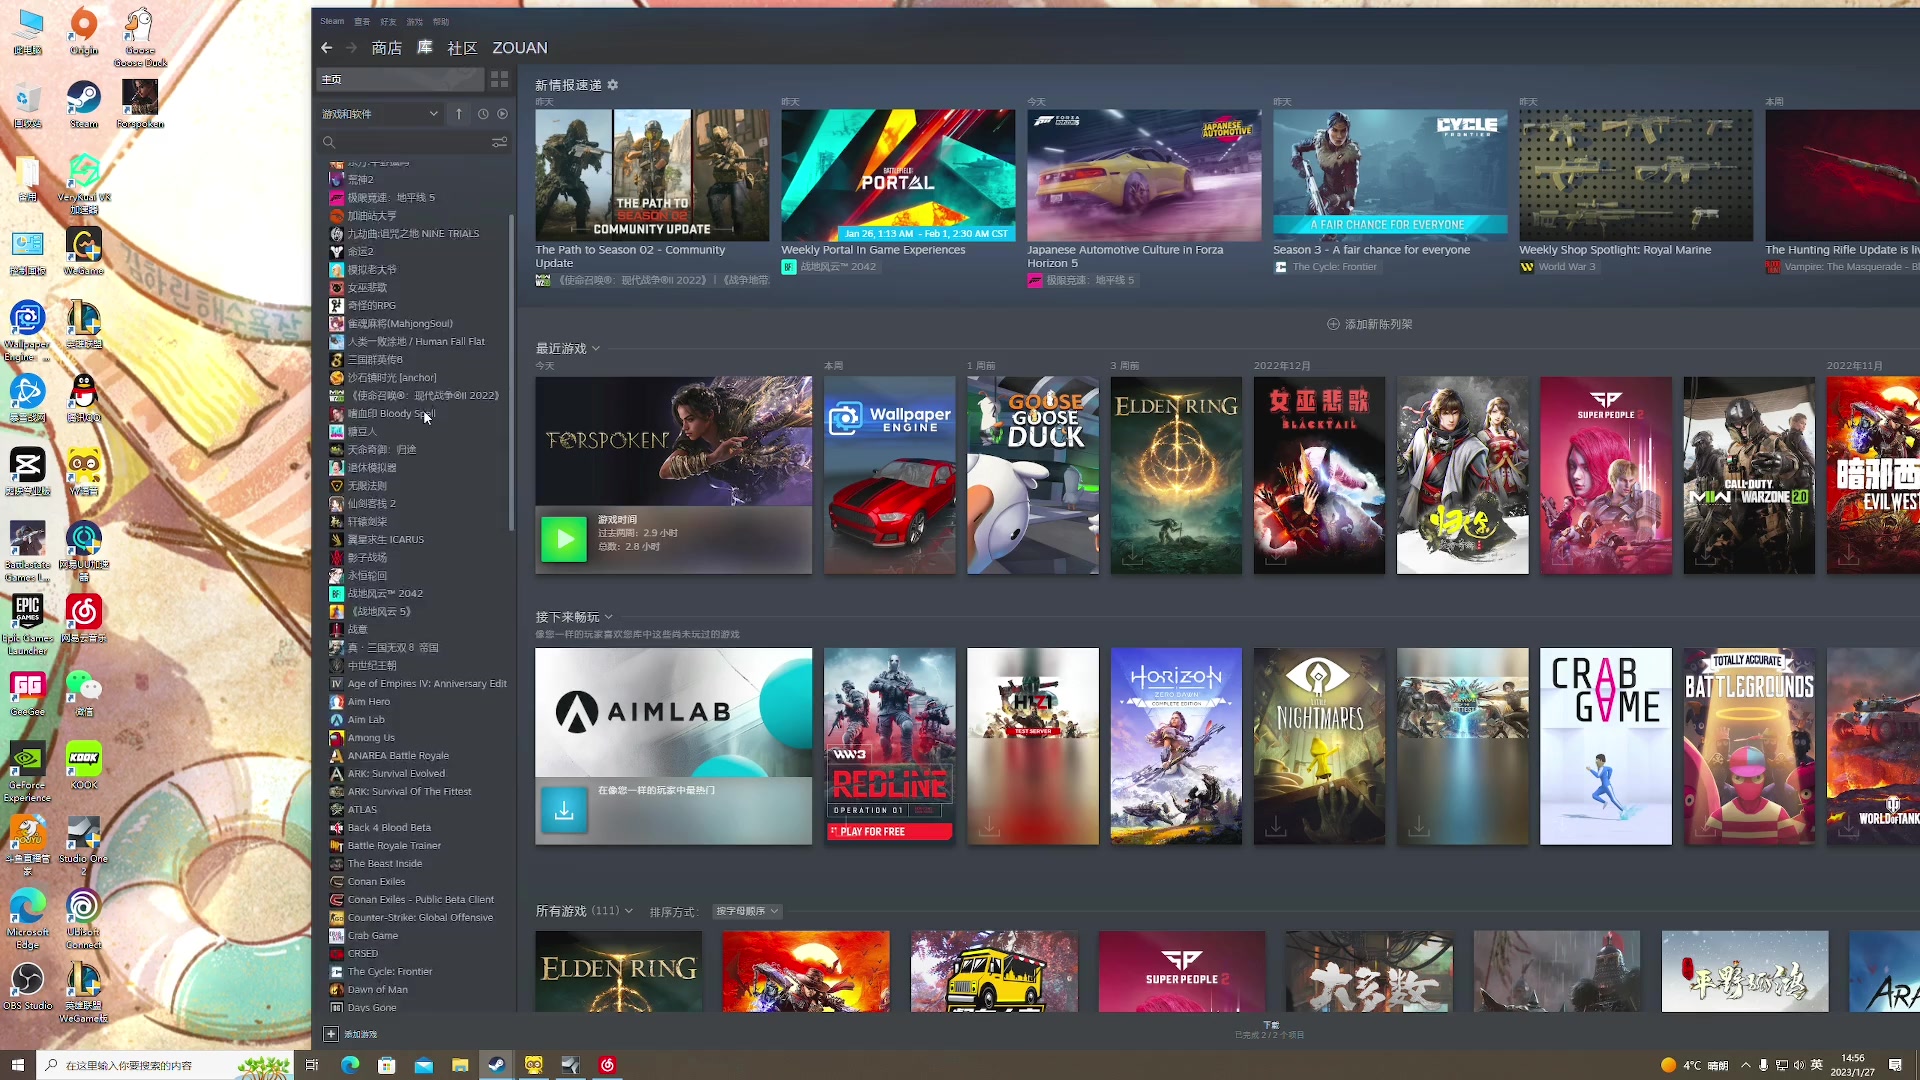Click 添加新陈列架 text link

[x=1378, y=324]
